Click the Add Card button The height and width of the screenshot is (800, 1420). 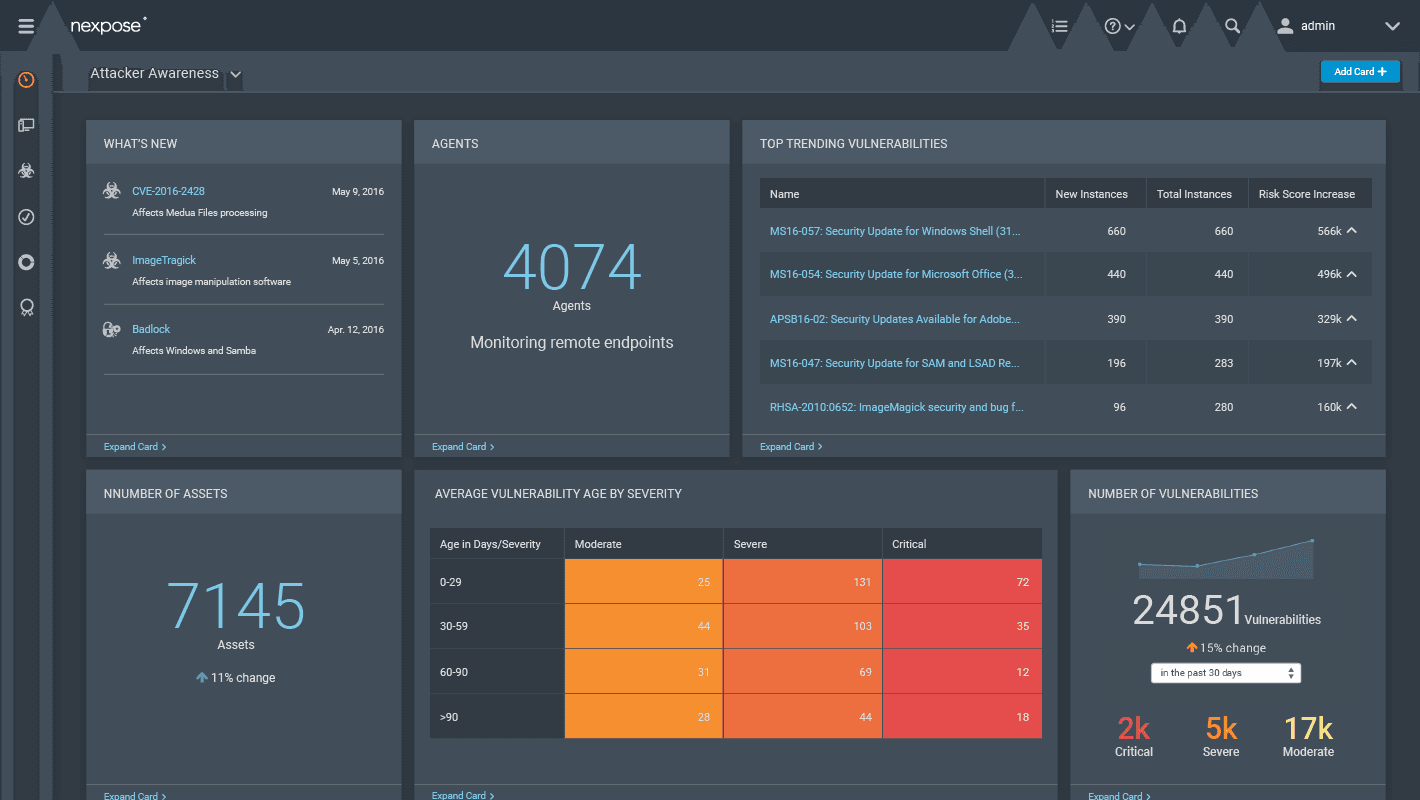(1360, 71)
